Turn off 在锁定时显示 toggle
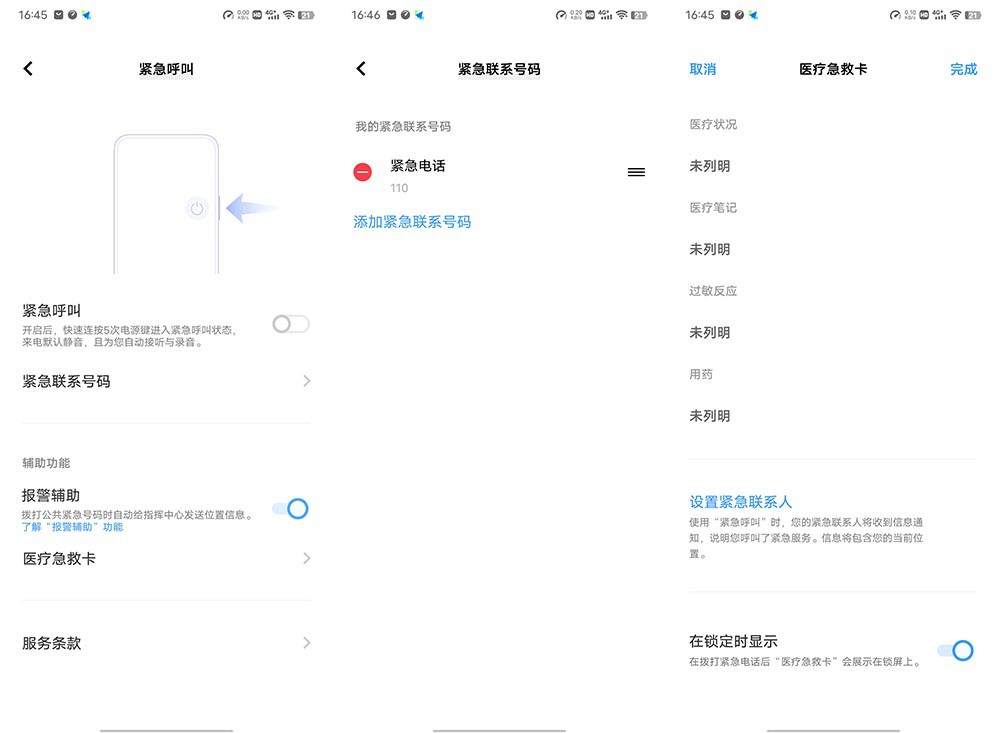This screenshot has width=1000, height=733. click(955, 651)
